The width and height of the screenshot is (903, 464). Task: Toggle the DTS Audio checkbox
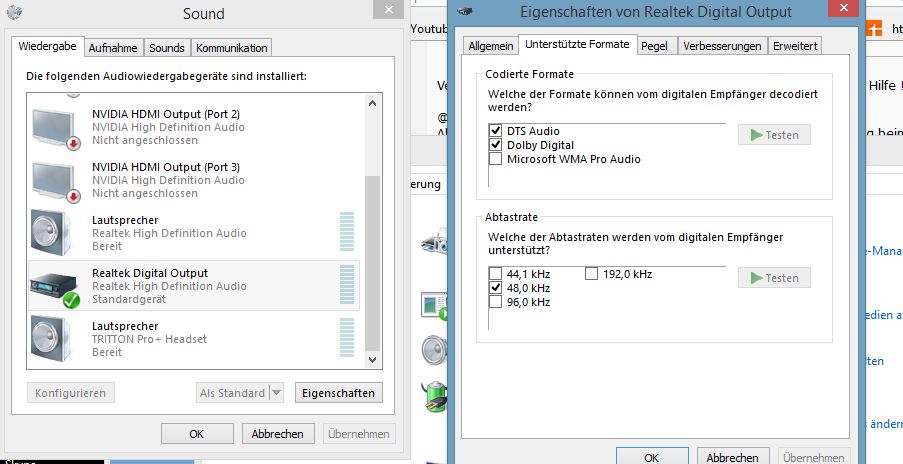[x=495, y=131]
